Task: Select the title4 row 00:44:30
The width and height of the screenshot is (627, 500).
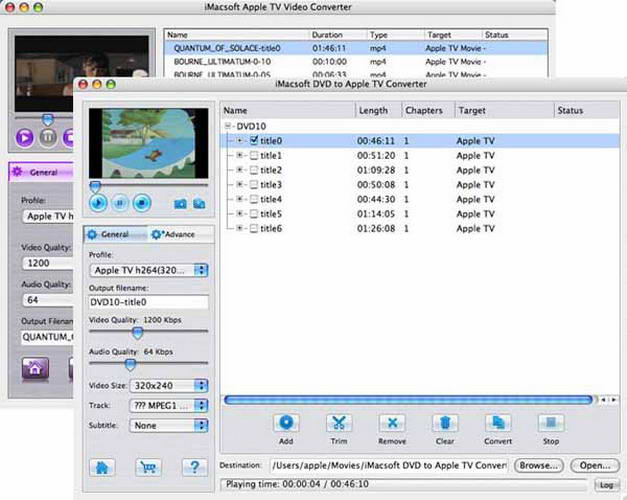Action: (x=420, y=199)
